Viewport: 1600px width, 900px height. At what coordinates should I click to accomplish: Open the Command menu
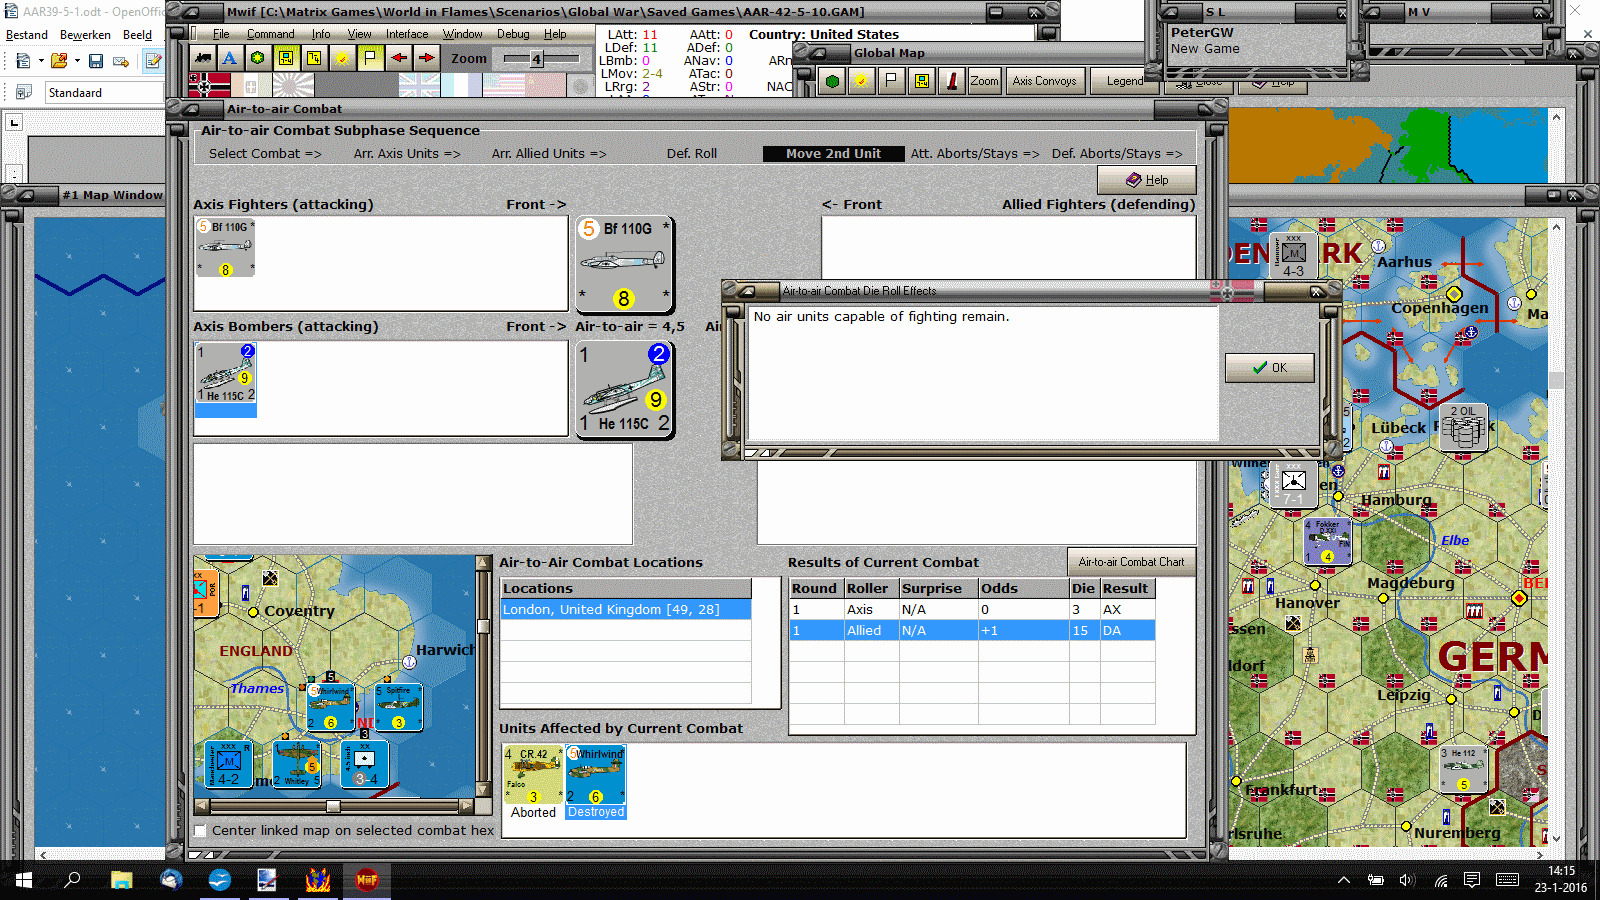[x=271, y=34]
